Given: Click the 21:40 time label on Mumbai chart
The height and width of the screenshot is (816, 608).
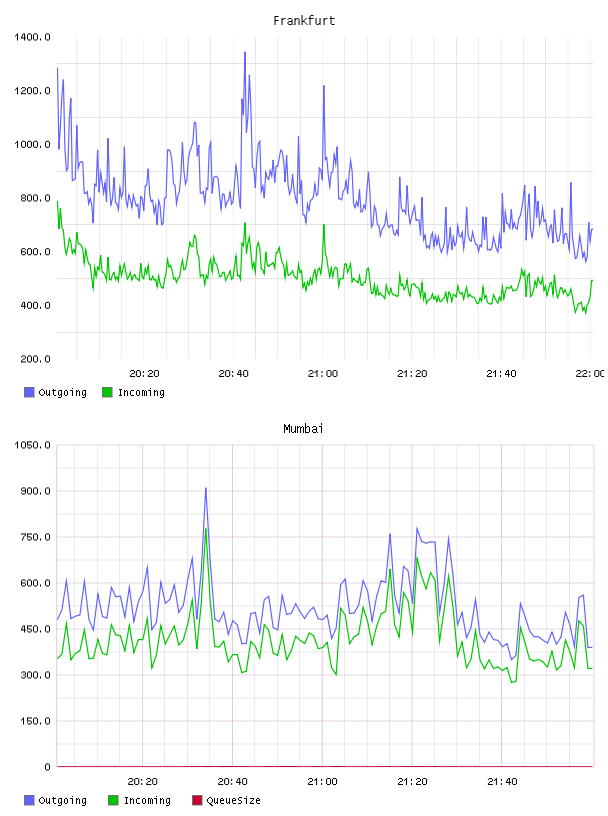Looking at the screenshot, I should pos(502,781).
